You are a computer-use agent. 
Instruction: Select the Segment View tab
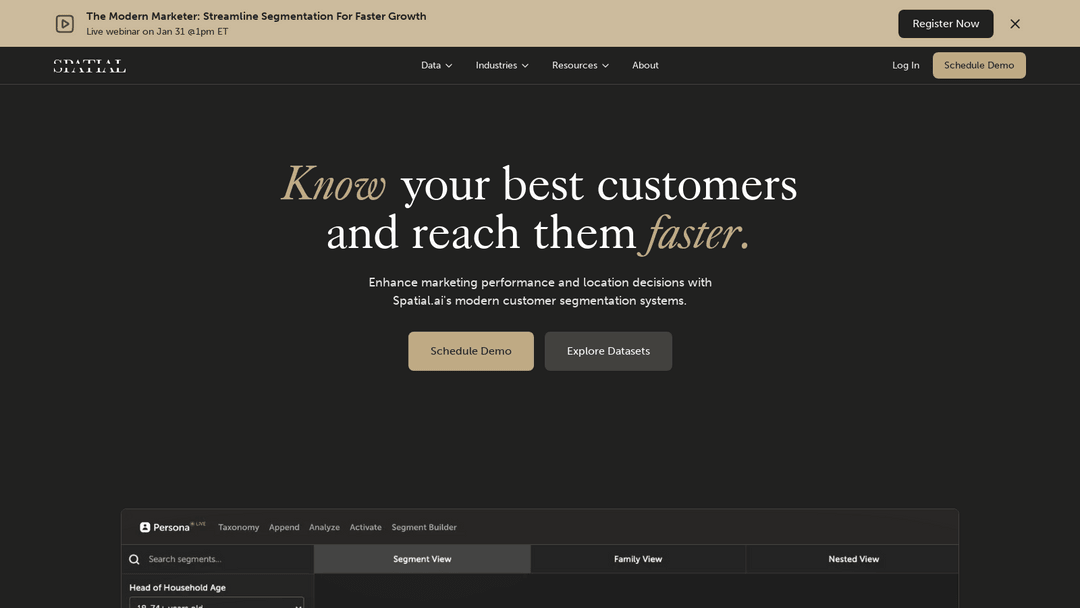tap(422, 559)
